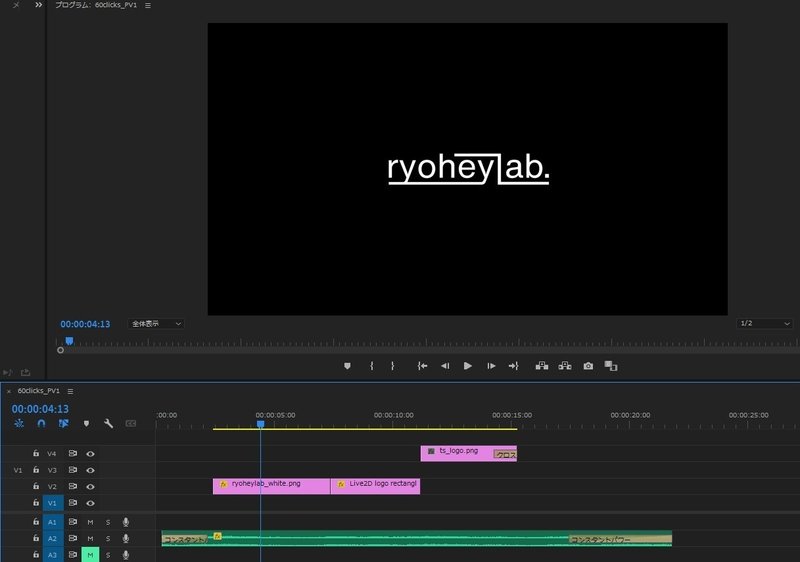
Task: Toggle sync lock on track A2
Action: click(x=73, y=538)
